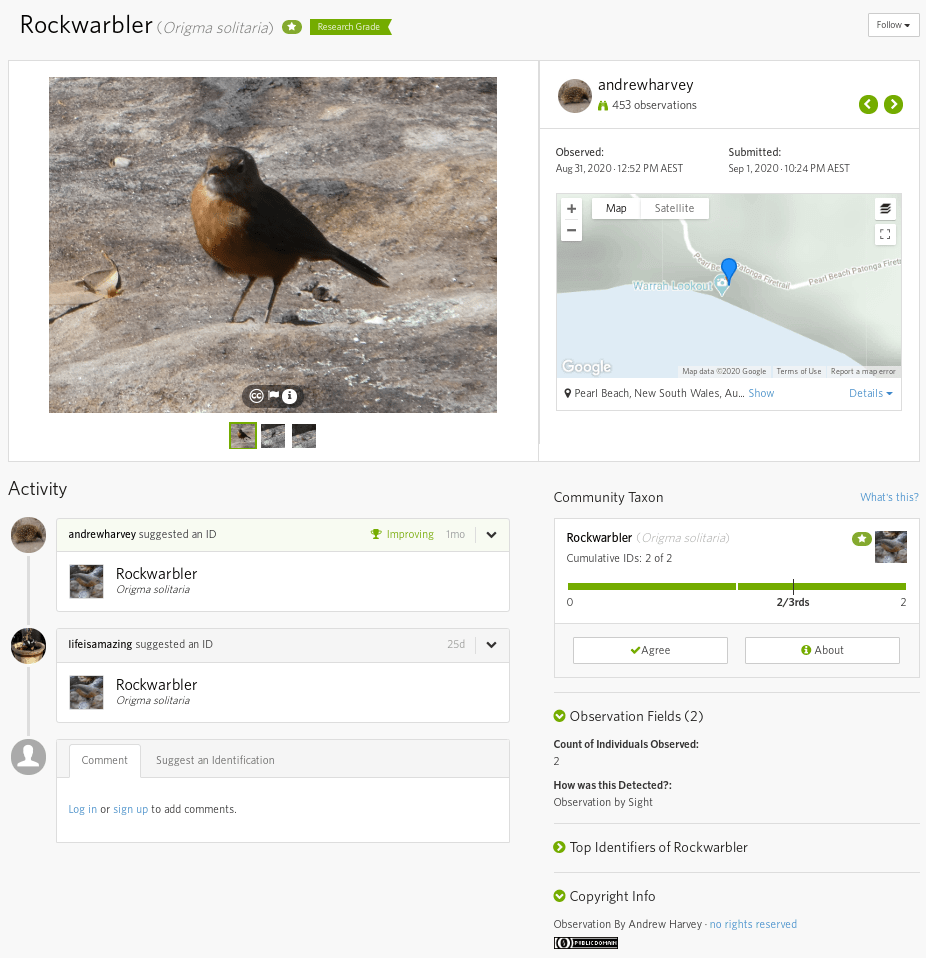Image resolution: width=926 pixels, height=958 pixels.
Task: Open location Details dropdown
Action: point(870,393)
